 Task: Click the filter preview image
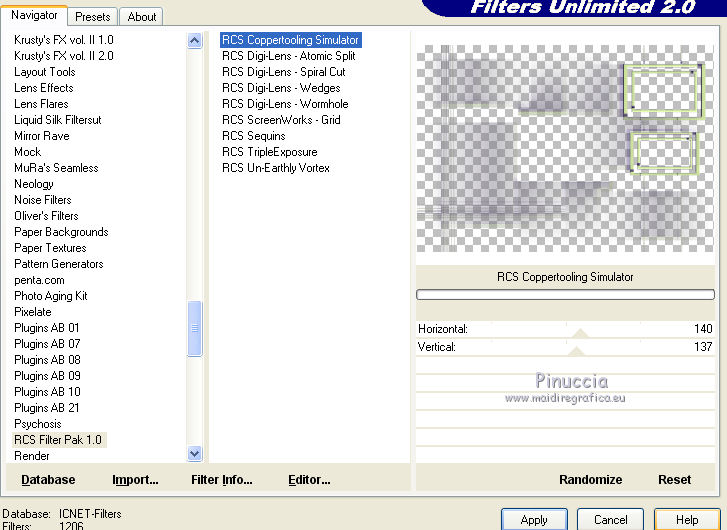click(565, 148)
